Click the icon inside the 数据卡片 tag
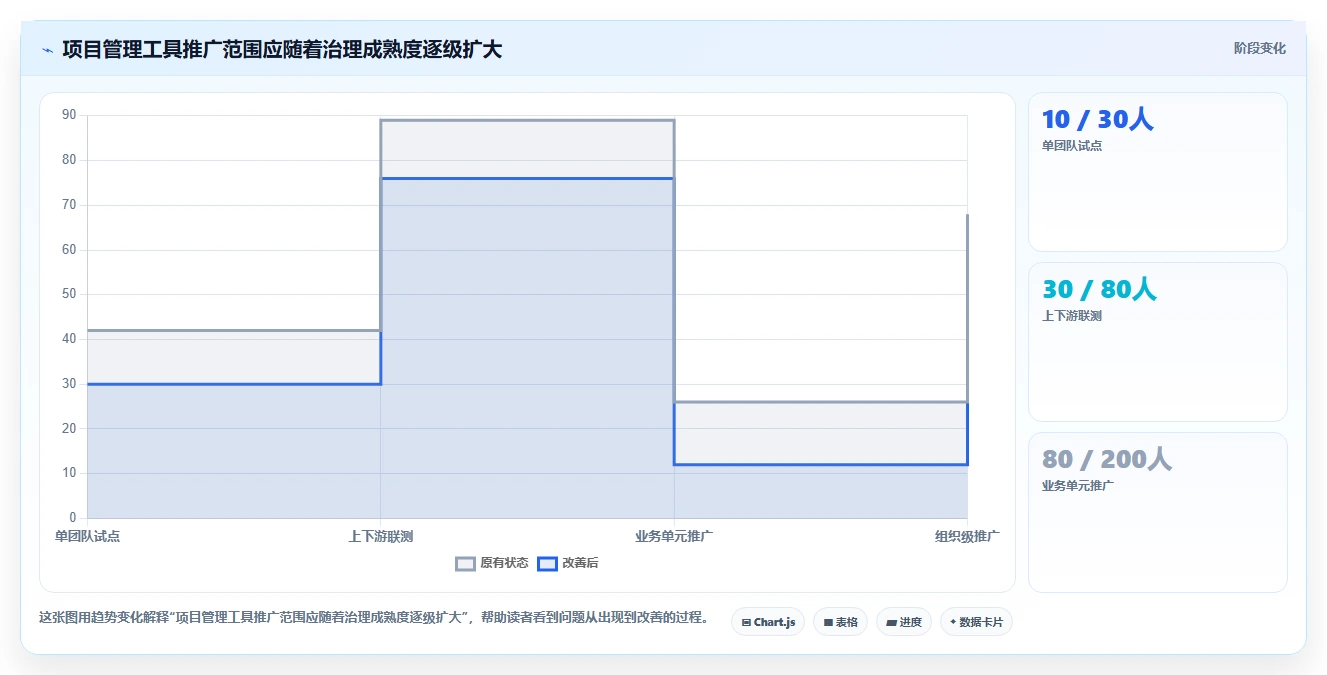Screen dimensions: 1327x675 tap(953, 622)
